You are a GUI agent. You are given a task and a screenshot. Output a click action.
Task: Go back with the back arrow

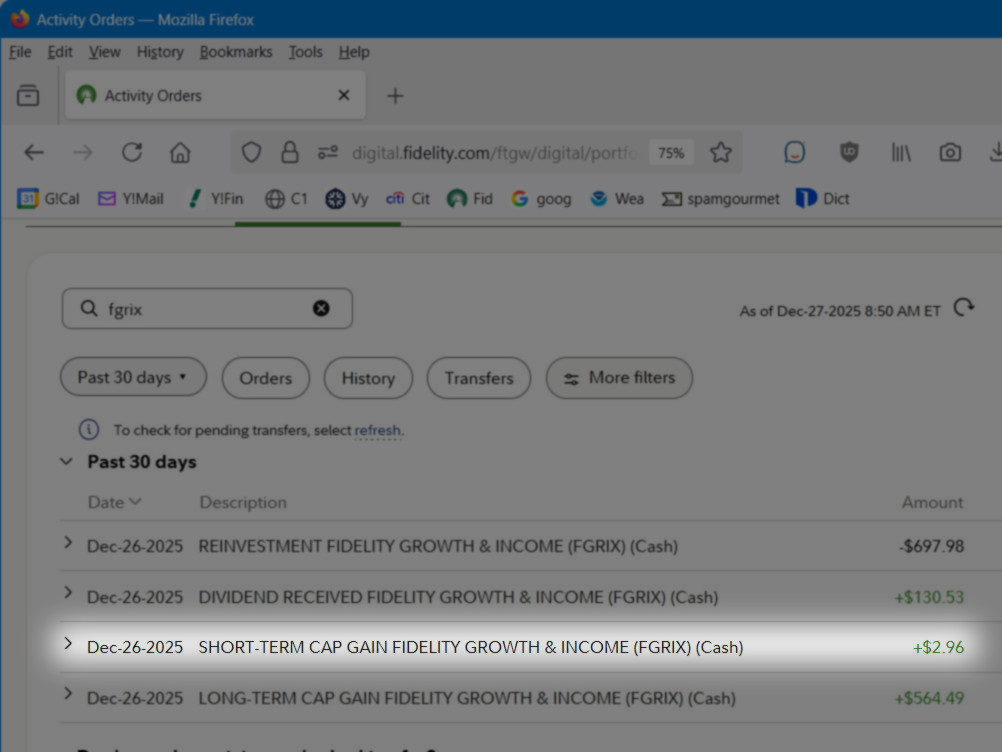34,153
